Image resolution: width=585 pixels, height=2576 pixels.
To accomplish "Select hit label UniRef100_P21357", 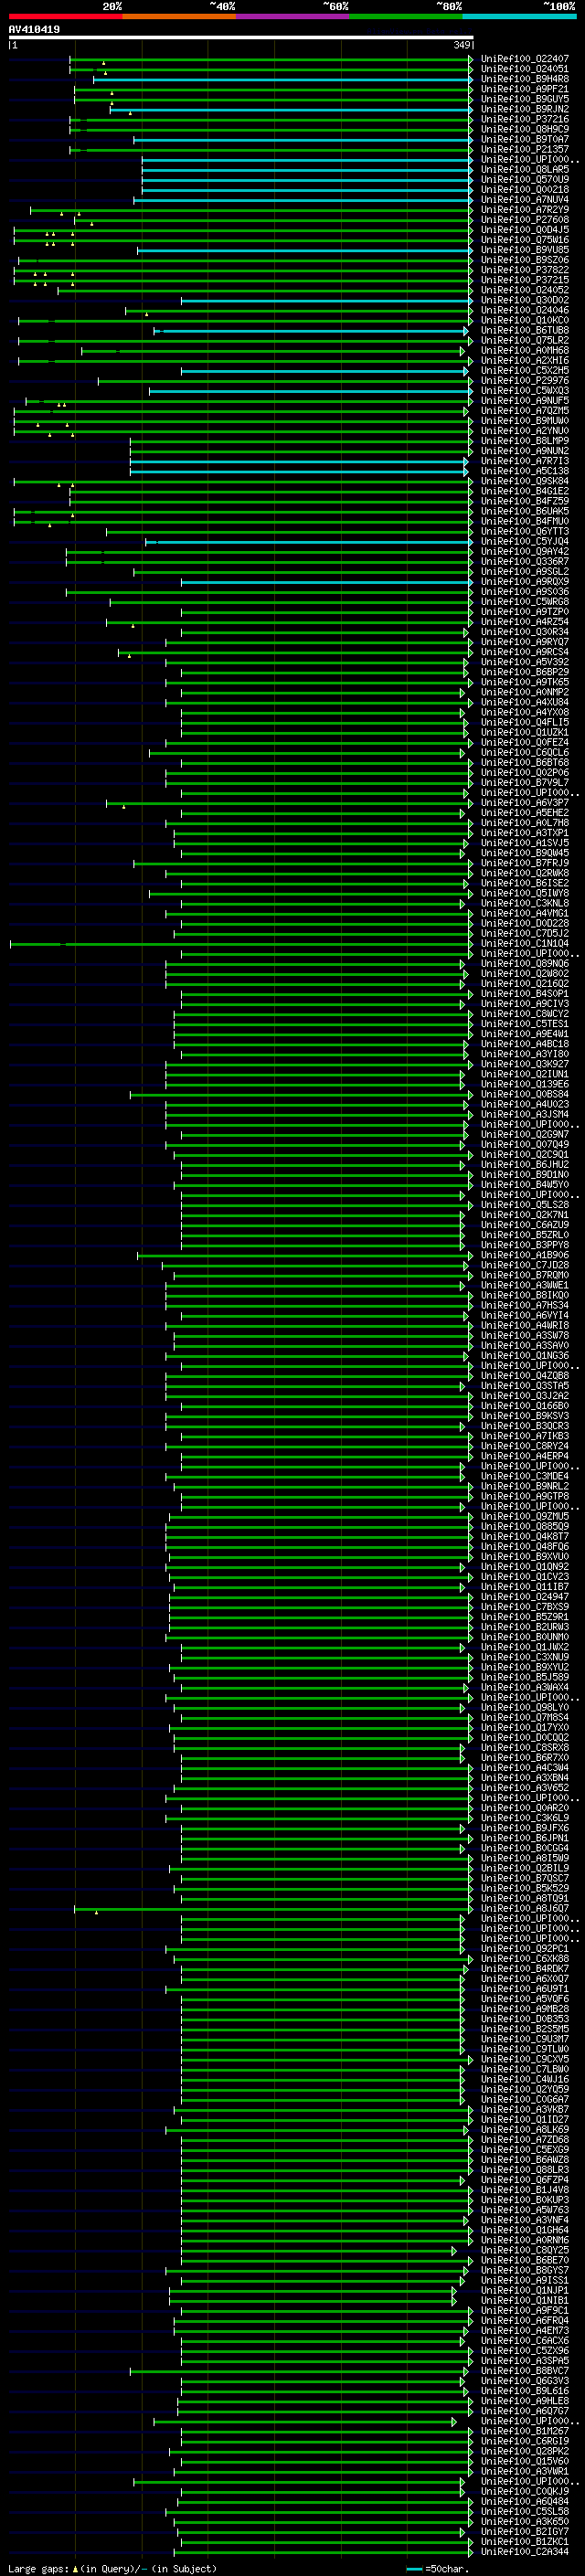I will pyautogui.click(x=524, y=150).
